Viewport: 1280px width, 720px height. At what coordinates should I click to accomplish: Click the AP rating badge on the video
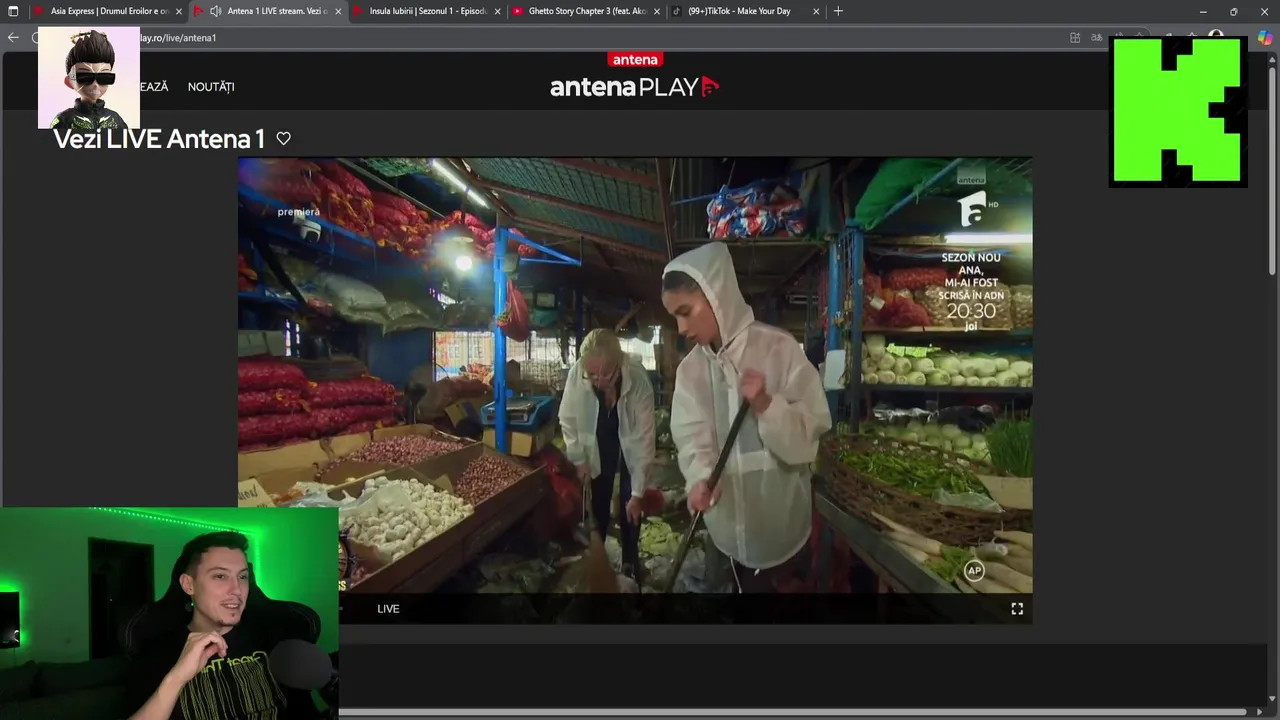tap(974, 571)
